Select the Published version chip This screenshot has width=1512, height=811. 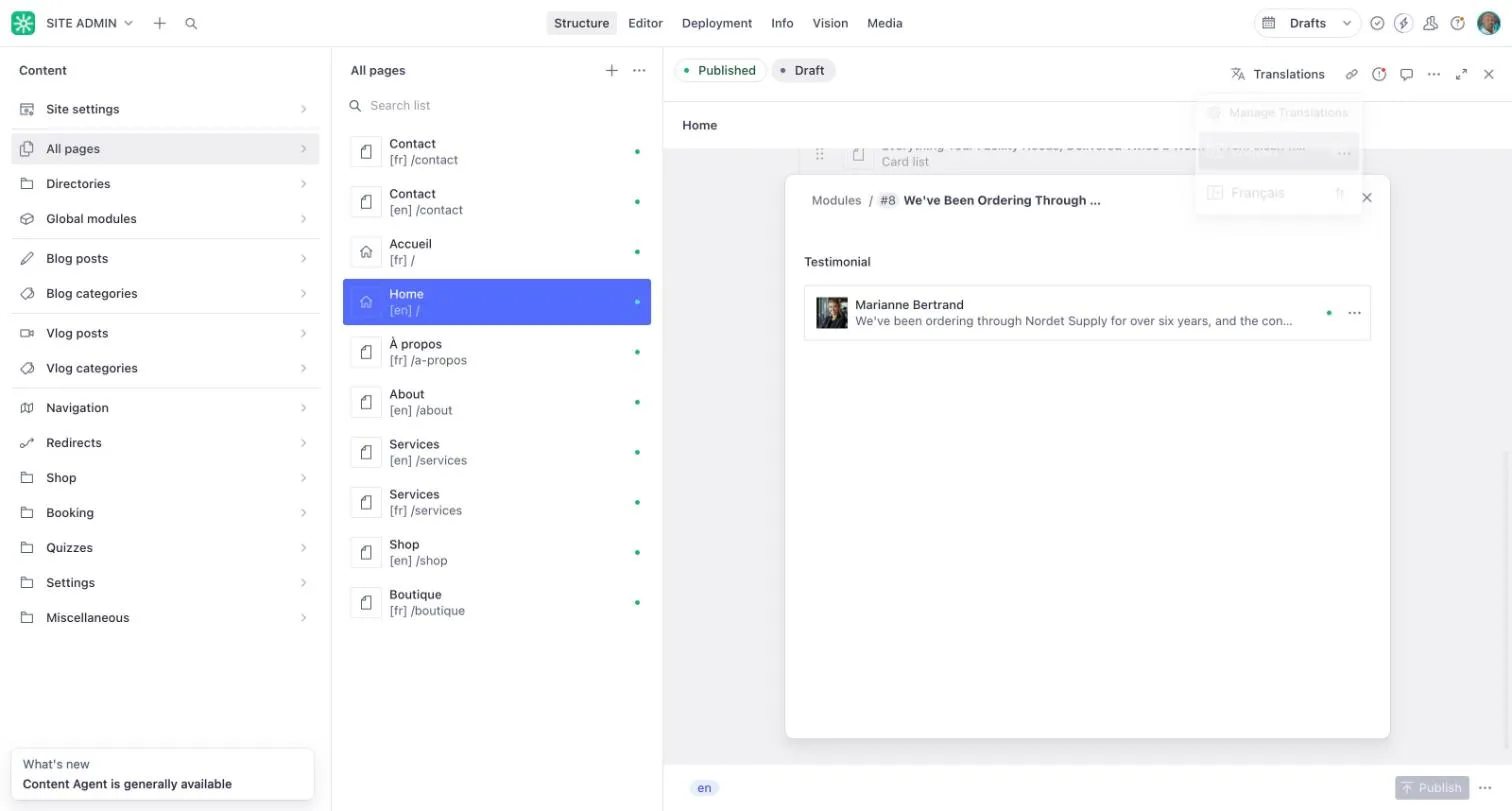tap(720, 70)
